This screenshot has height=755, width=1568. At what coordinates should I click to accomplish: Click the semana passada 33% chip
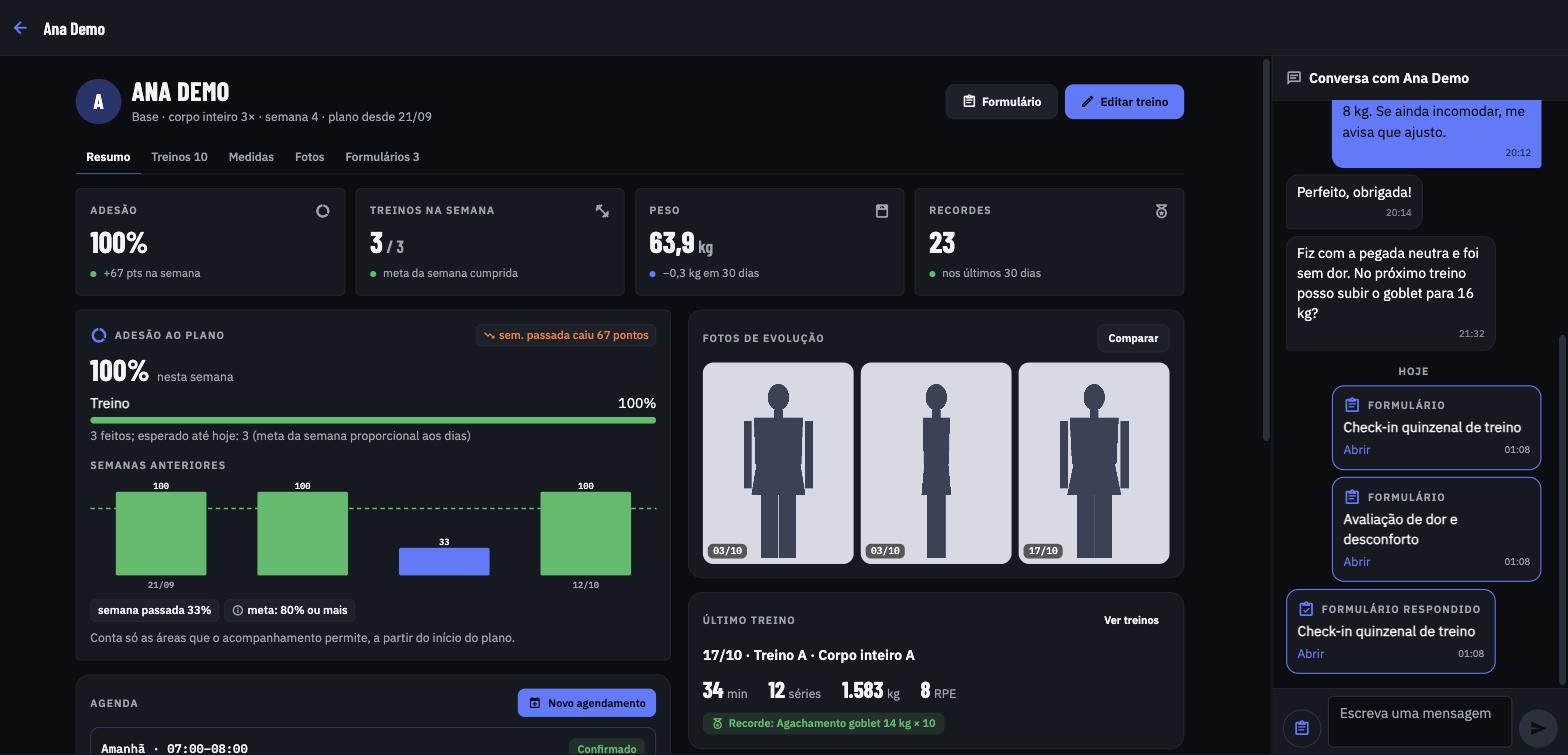(154, 610)
